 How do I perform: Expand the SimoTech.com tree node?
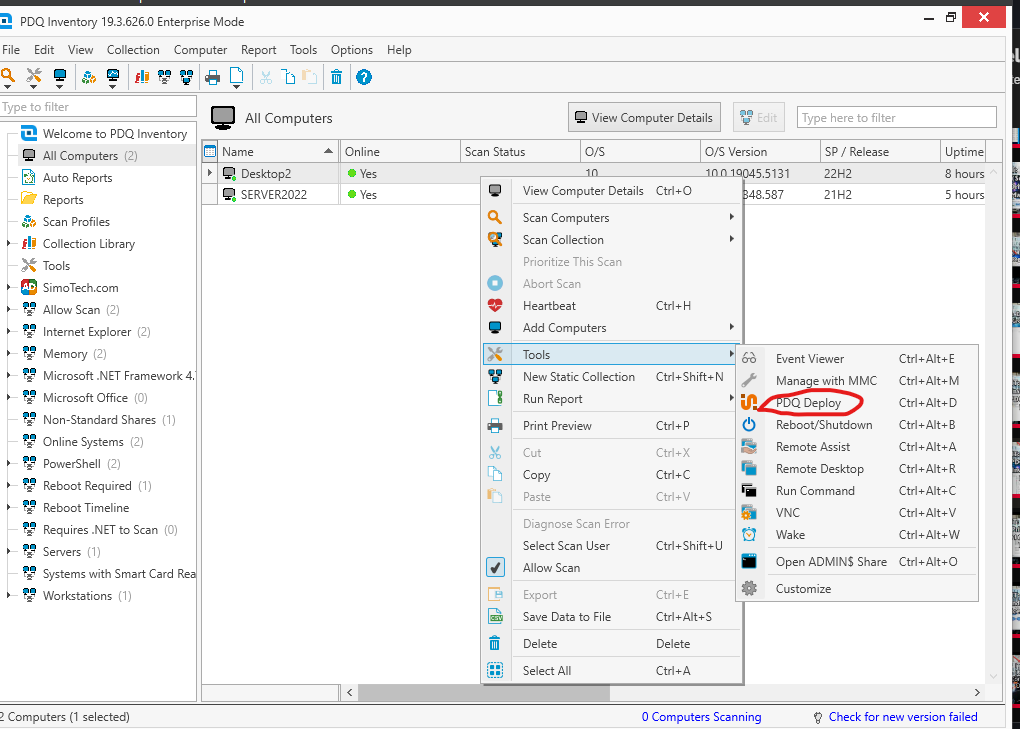tap(8, 287)
